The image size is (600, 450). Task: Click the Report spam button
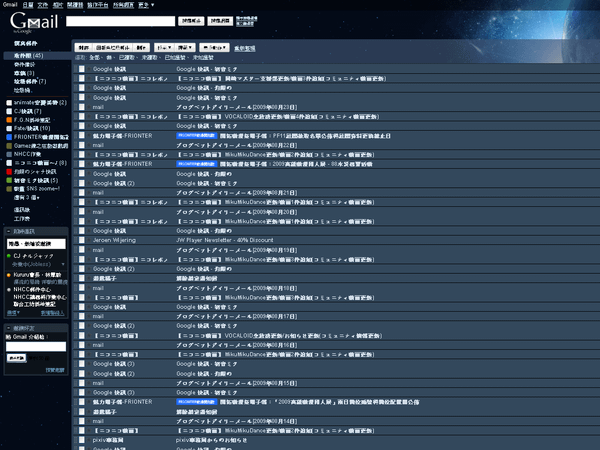[x=112, y=47]
